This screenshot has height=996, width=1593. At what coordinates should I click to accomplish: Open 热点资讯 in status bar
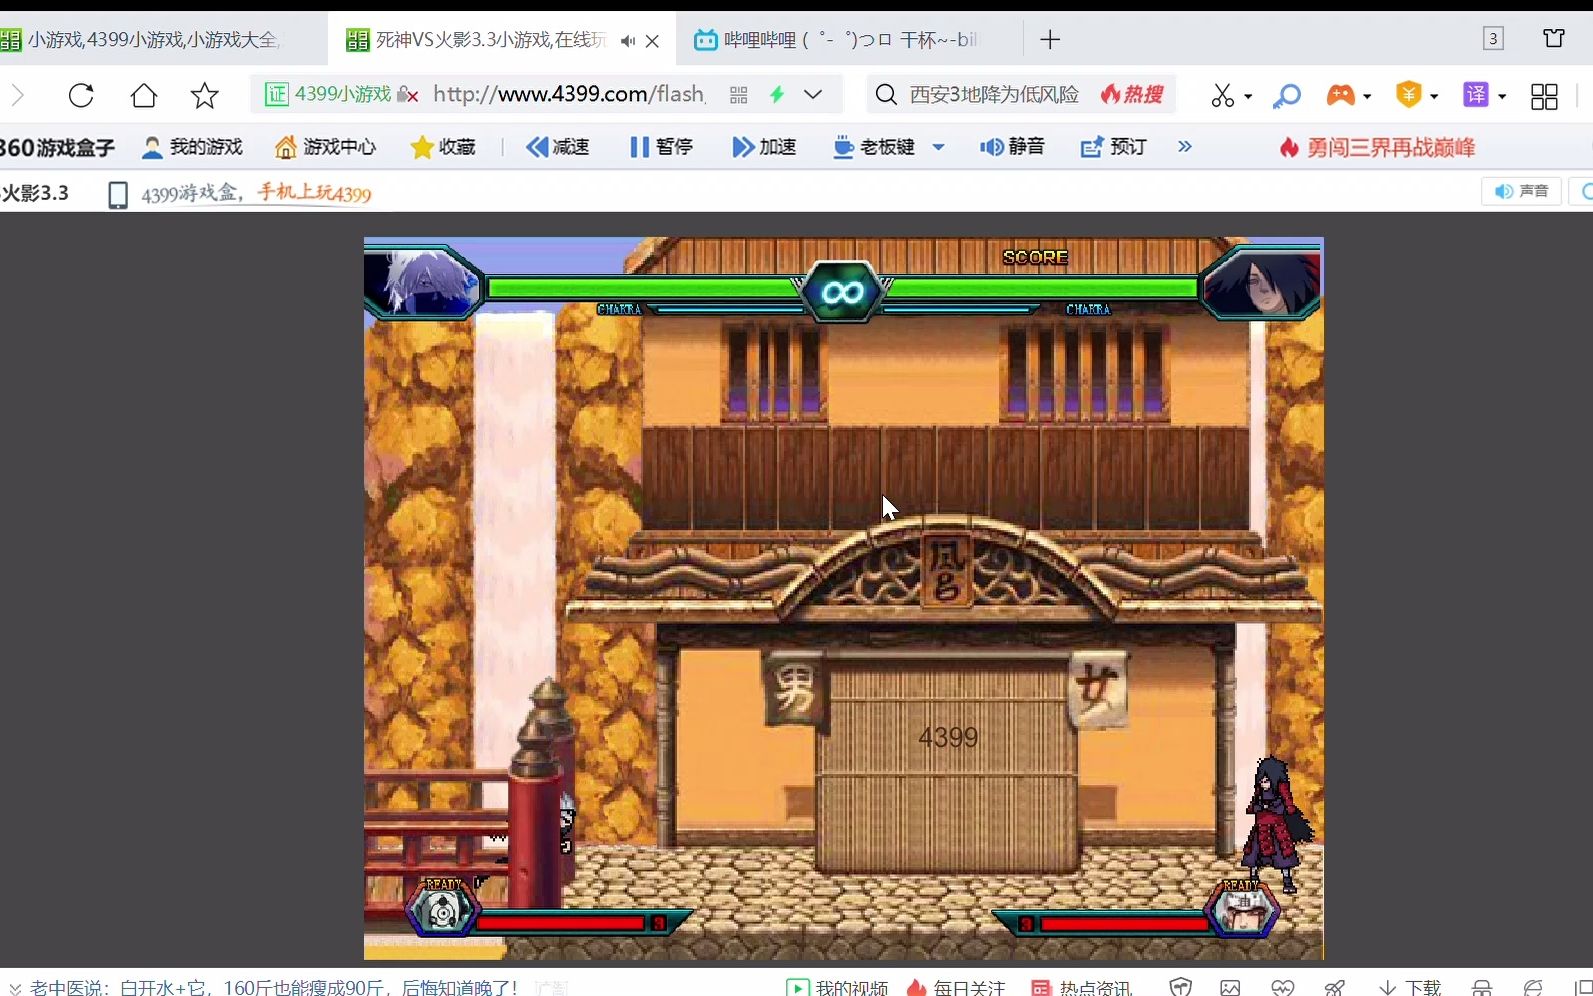pyautogui.click(x=1082, y=987)
